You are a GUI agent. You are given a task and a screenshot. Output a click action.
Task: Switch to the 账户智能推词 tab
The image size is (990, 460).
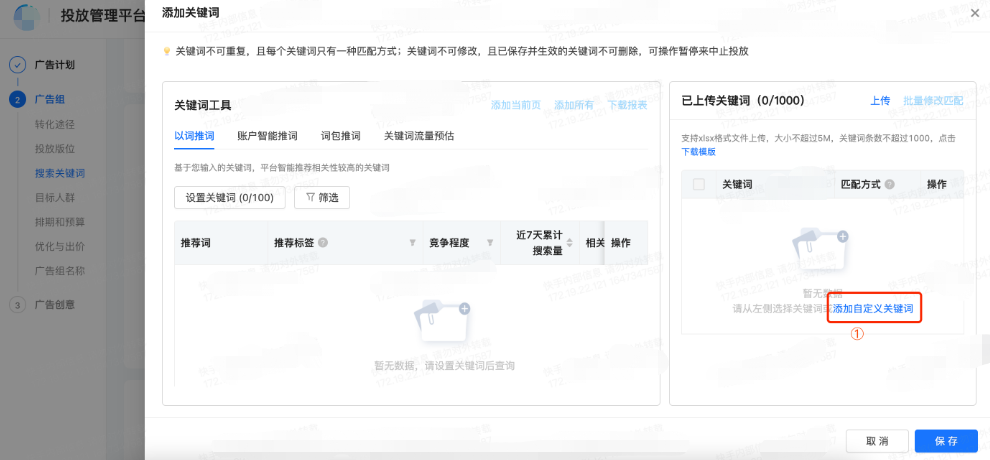coord(267,135)
